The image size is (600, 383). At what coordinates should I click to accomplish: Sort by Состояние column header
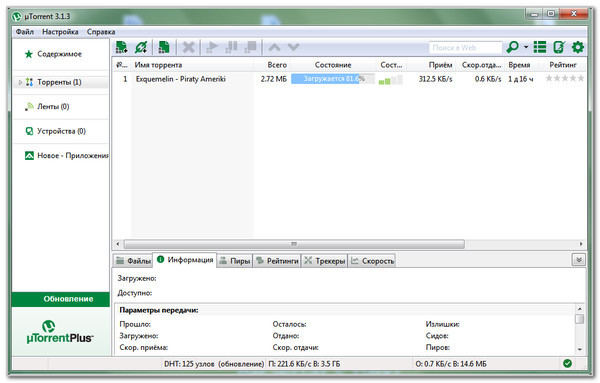tap(333, 65)
